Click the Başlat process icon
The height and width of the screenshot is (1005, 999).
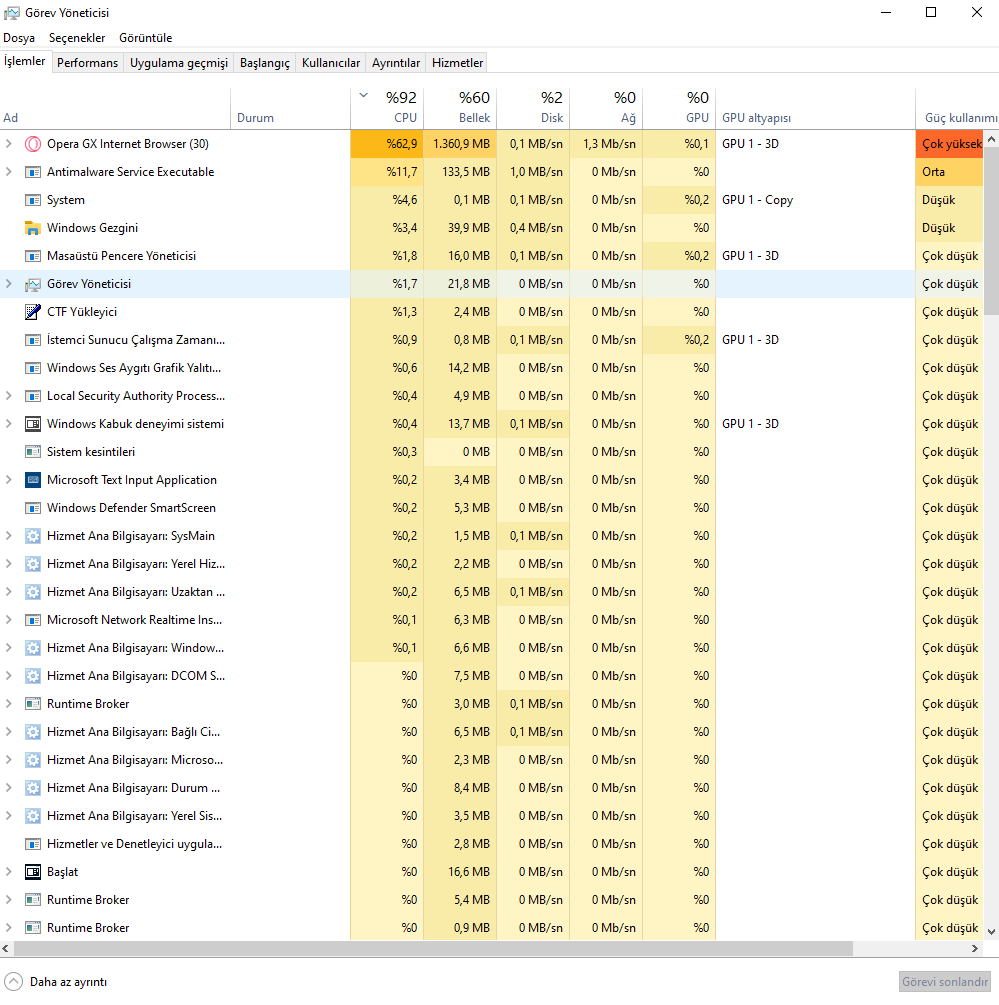[33, 872]
